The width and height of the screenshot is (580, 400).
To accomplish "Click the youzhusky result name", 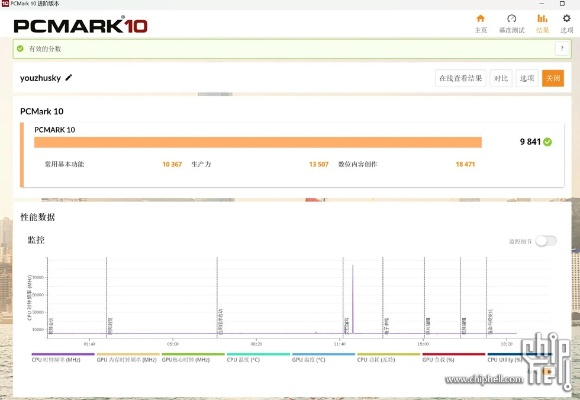I will click(x=40, y=78).
